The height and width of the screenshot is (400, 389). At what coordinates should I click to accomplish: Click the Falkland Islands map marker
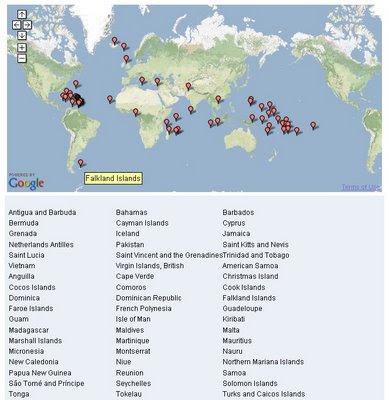pos(80,163)
